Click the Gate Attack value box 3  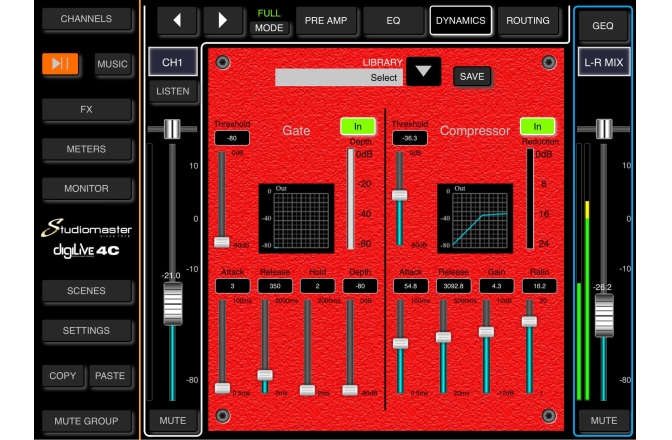click(232, 286)
